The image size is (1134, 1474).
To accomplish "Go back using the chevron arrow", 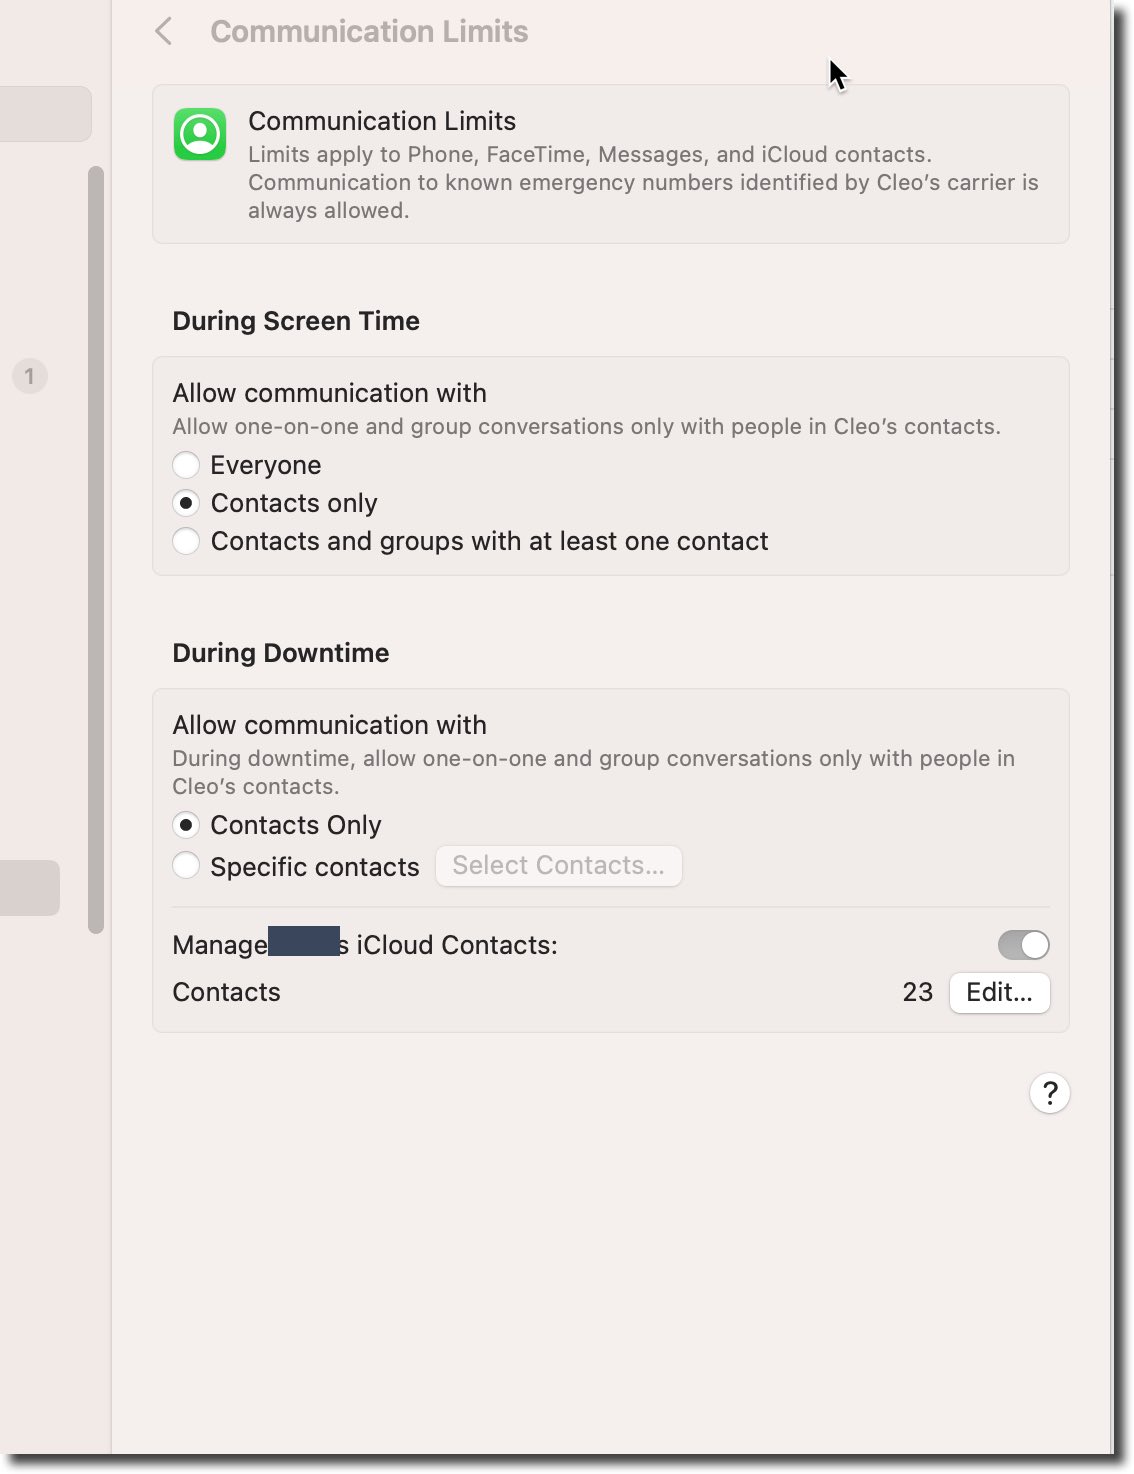I will (164, 31).
